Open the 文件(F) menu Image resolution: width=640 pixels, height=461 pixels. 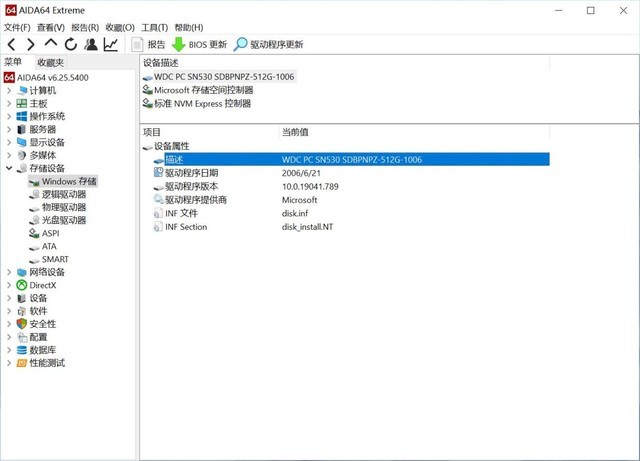[x=16, y=27]
